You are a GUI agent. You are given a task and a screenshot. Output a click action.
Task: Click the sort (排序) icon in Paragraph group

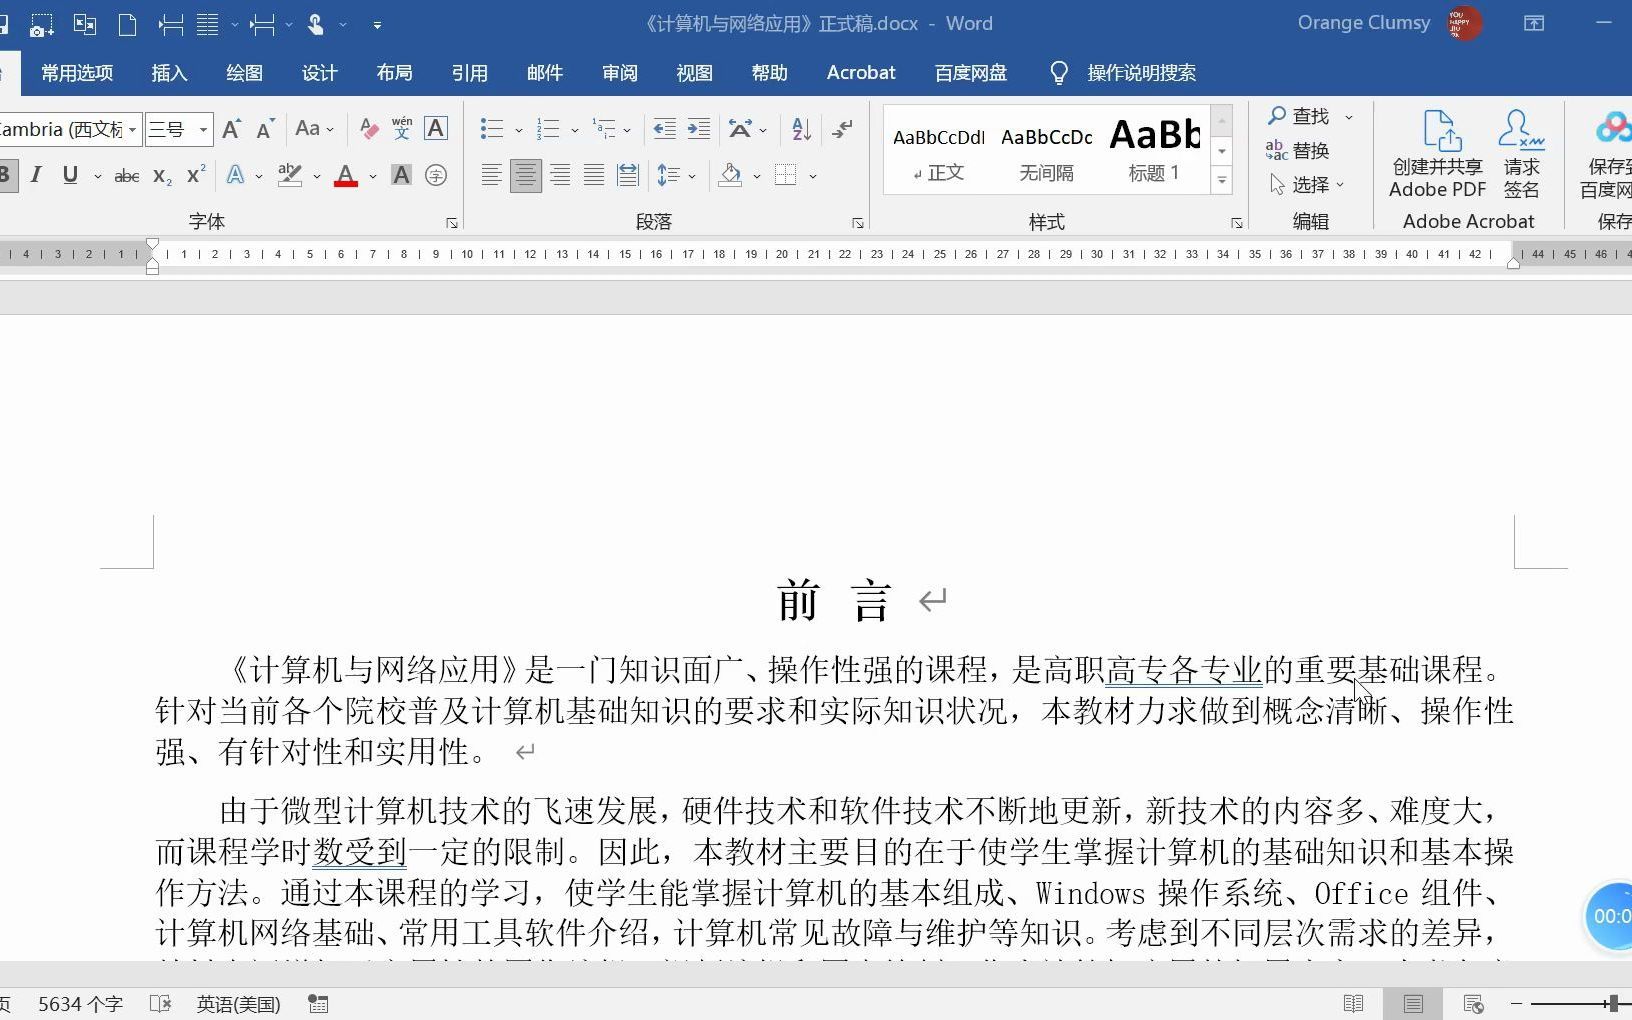pos(799,129)
